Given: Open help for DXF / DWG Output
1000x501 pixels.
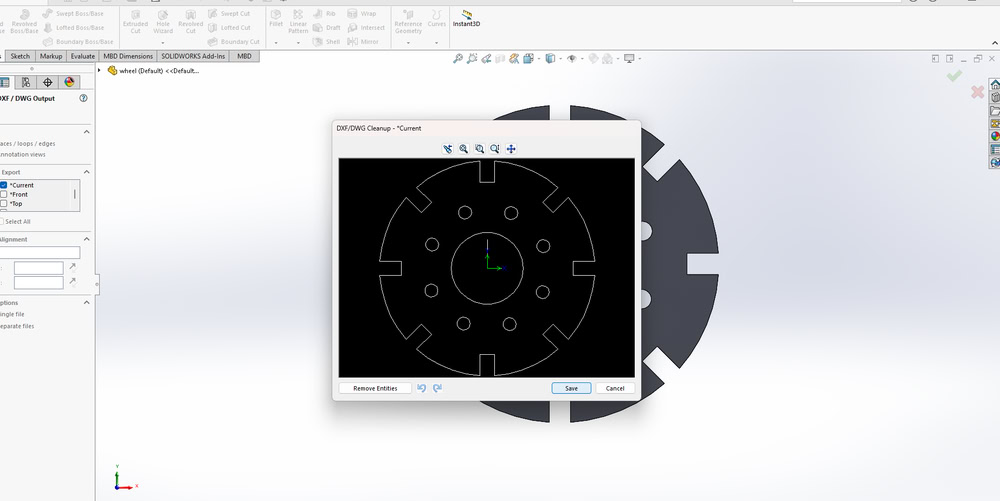Looking at the screenshot, I should click(83, 99).
